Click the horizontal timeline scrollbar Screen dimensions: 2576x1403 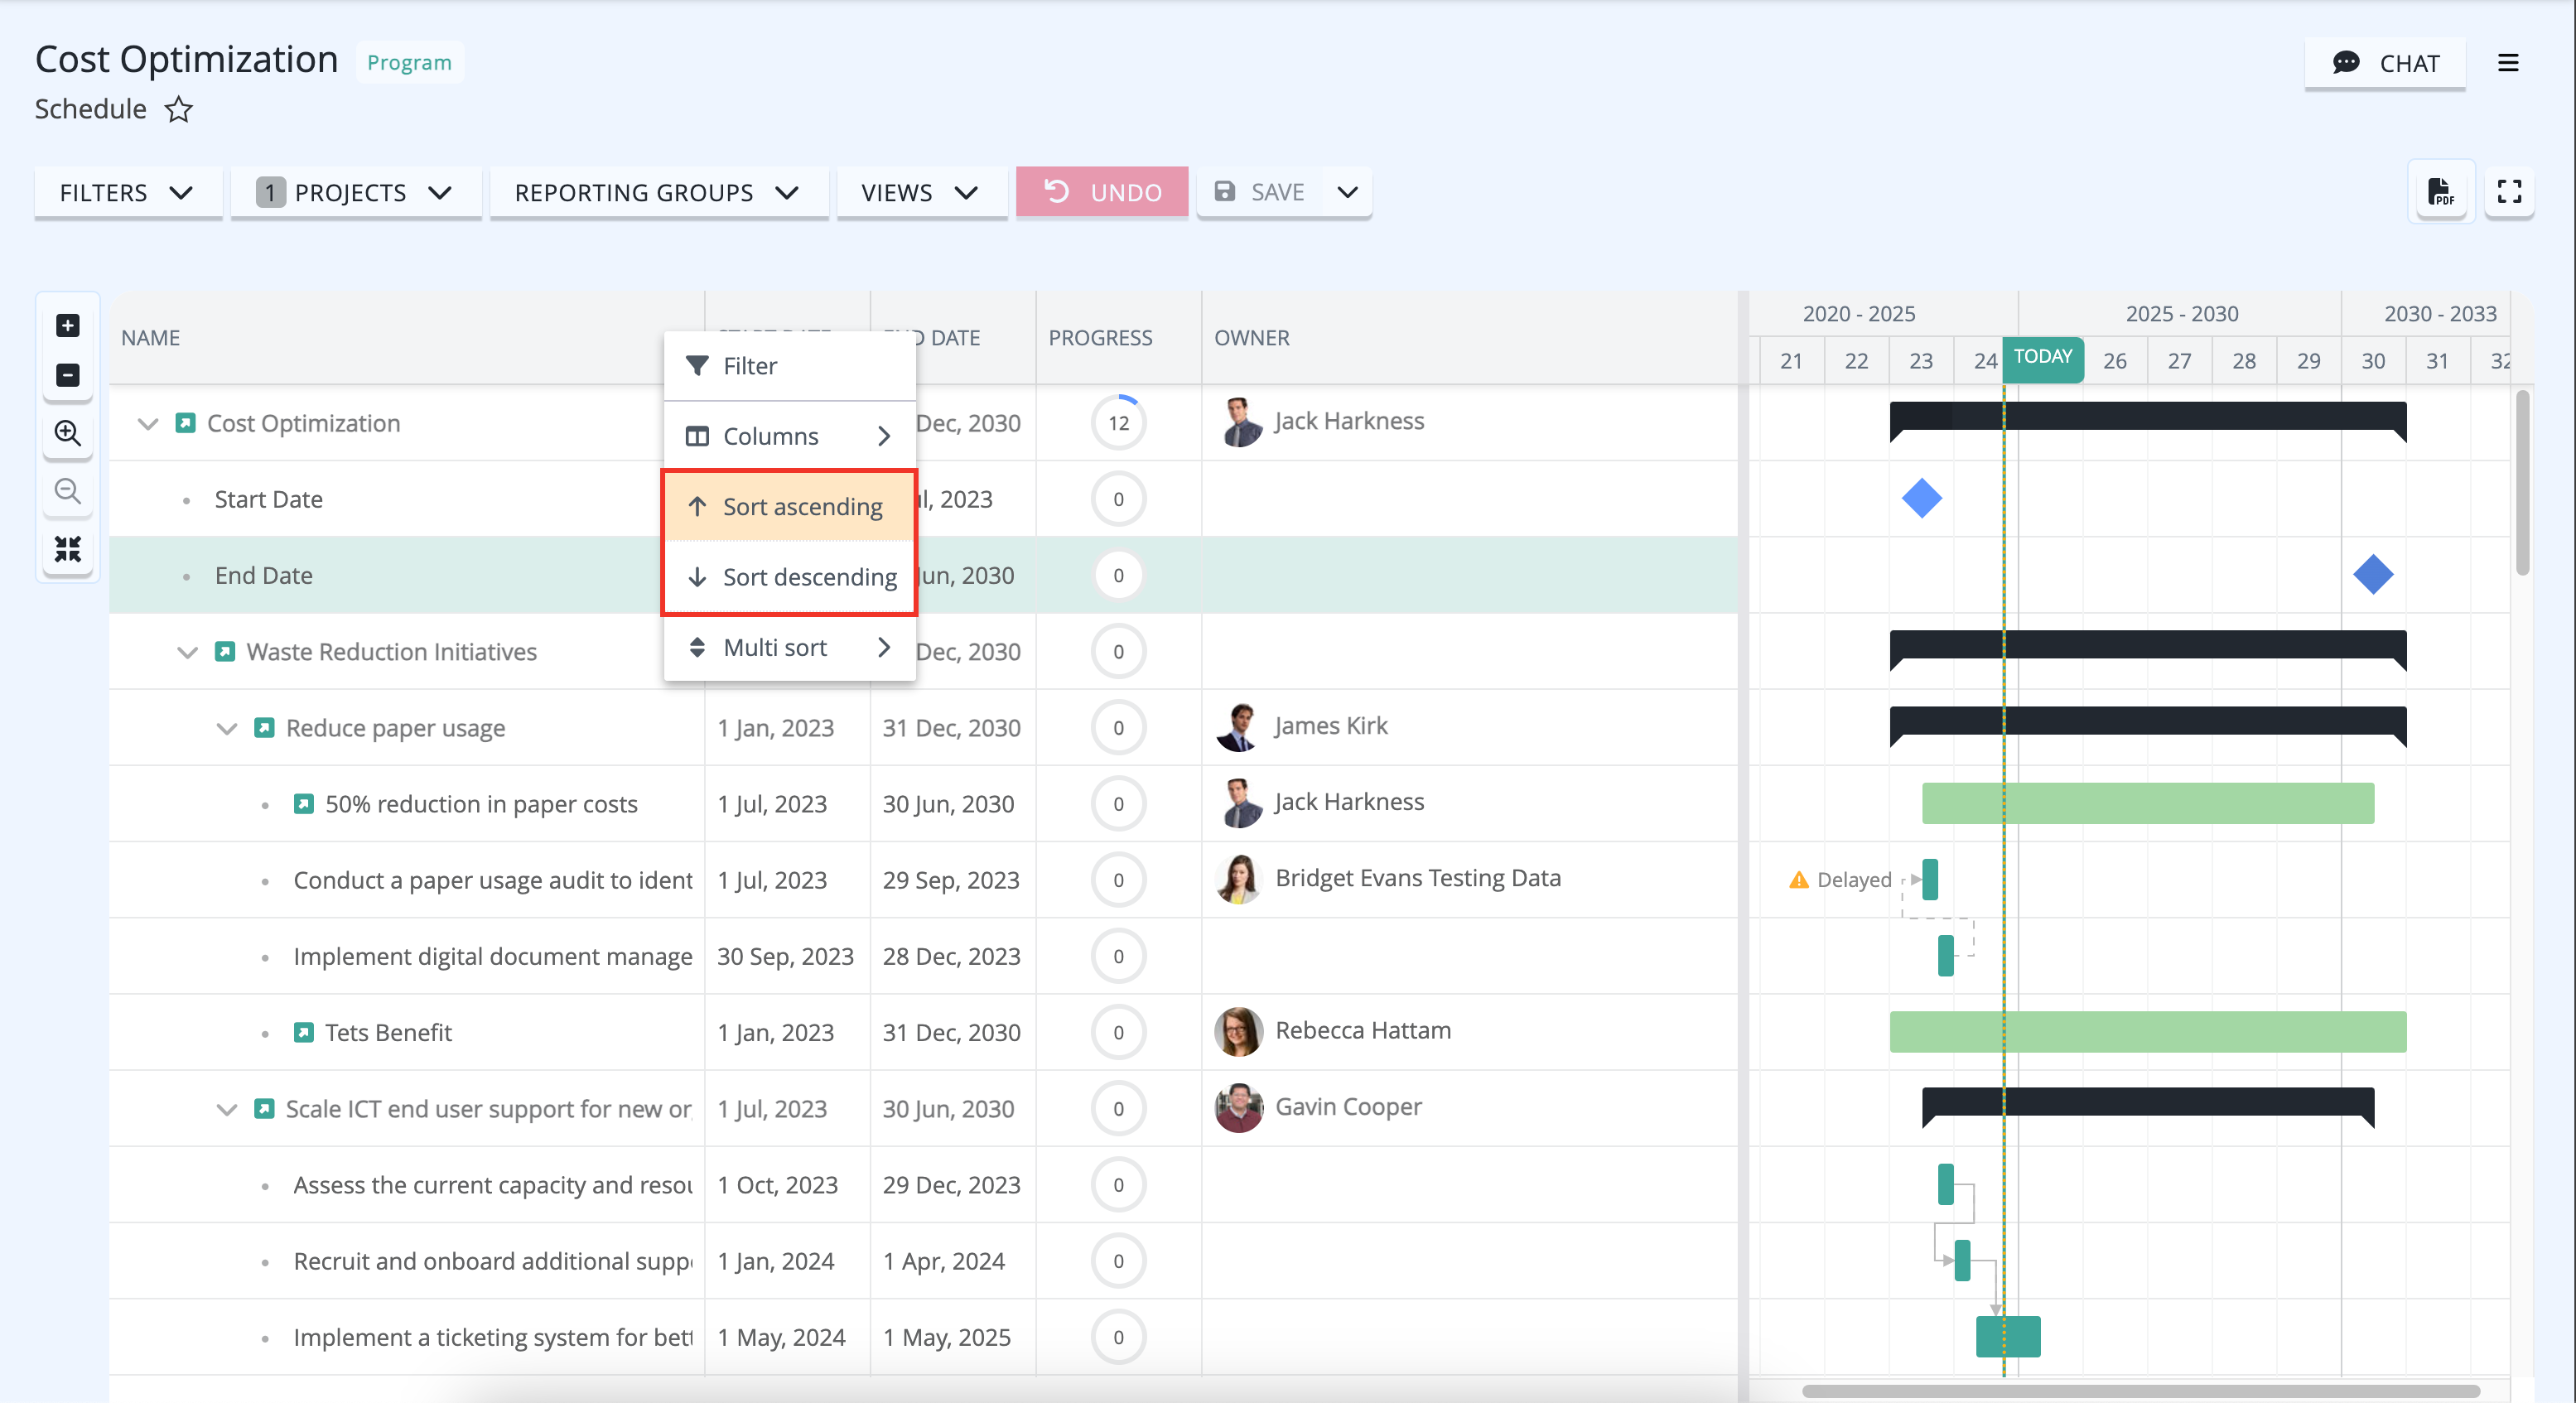tap(2140, 1391)
